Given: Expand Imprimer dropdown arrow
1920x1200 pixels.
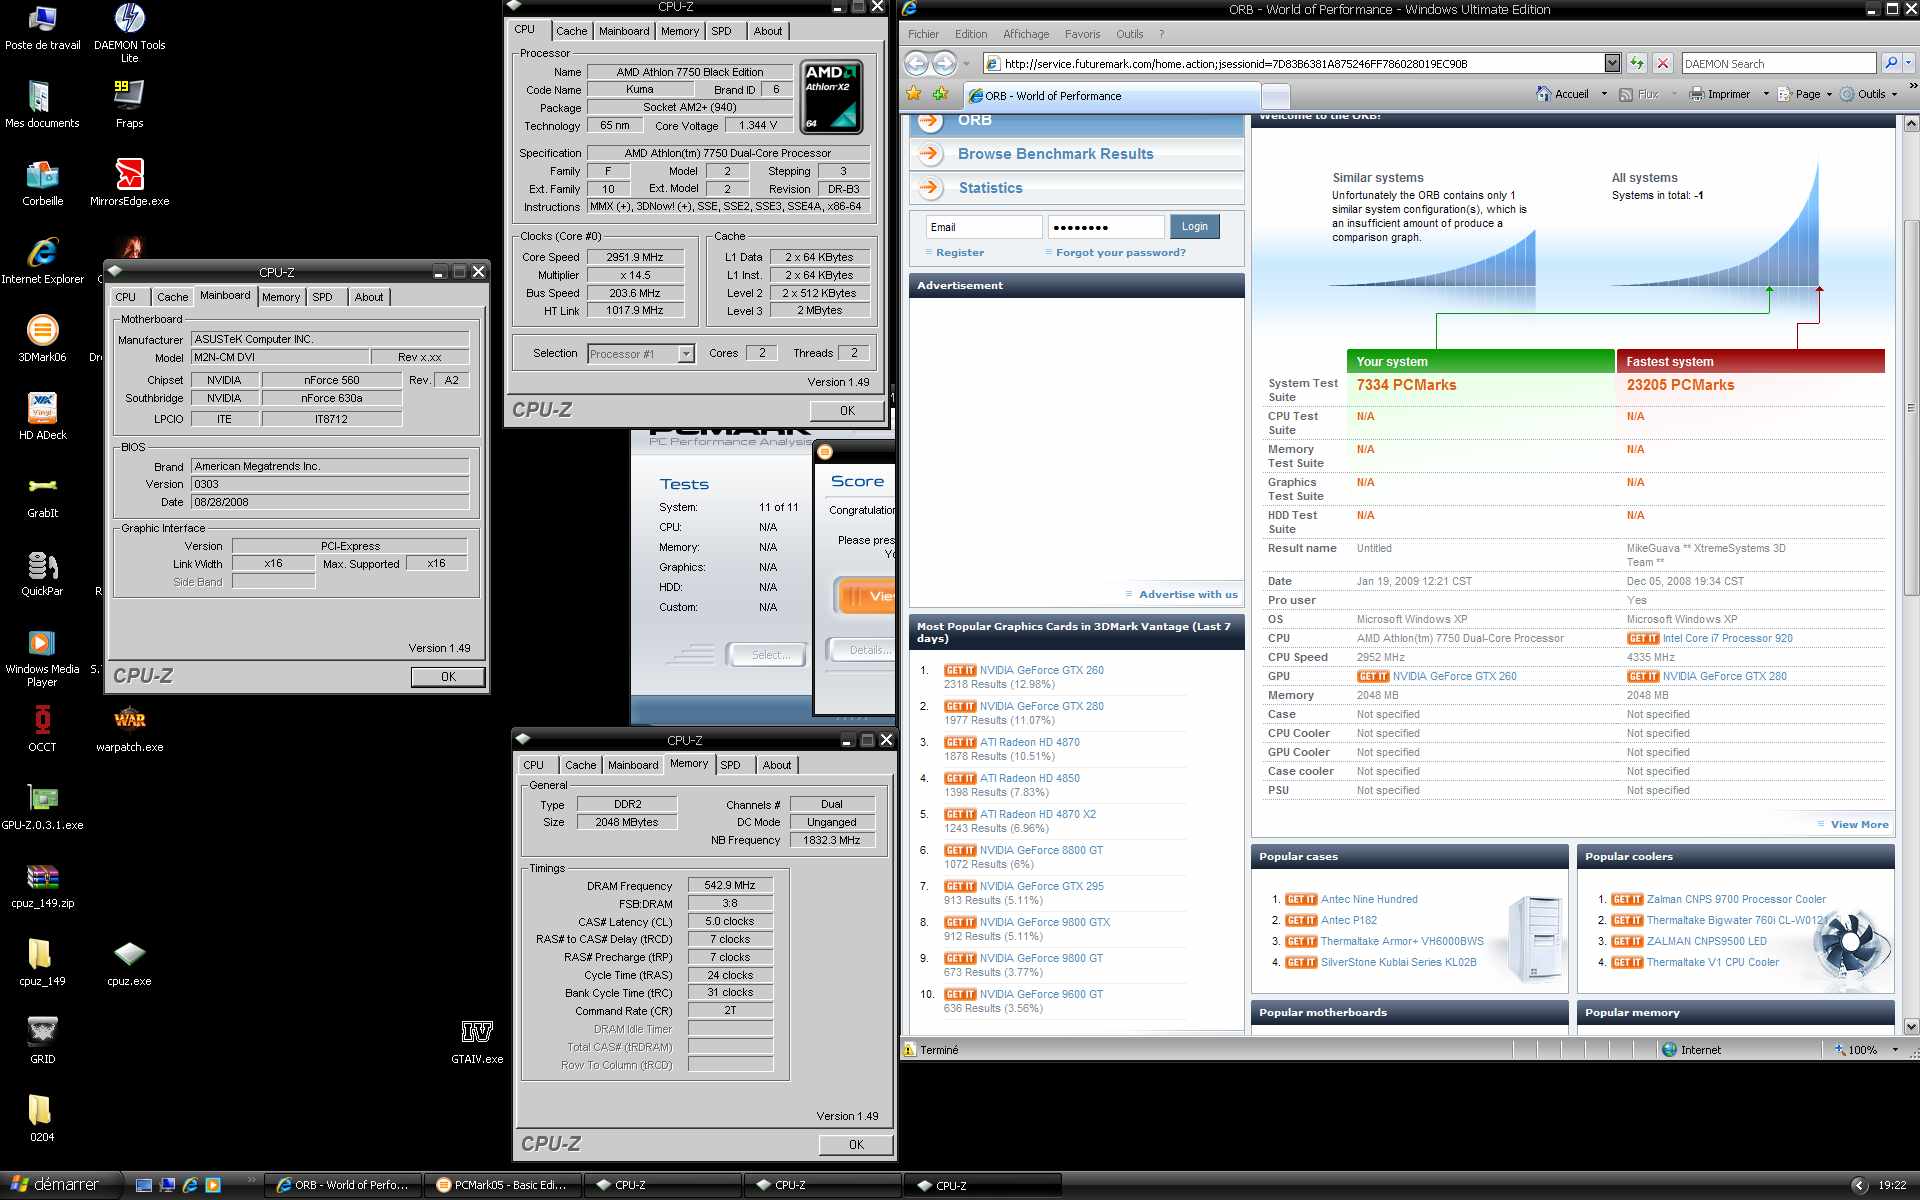Looking at the screenshot, I should pos(1765,94).
